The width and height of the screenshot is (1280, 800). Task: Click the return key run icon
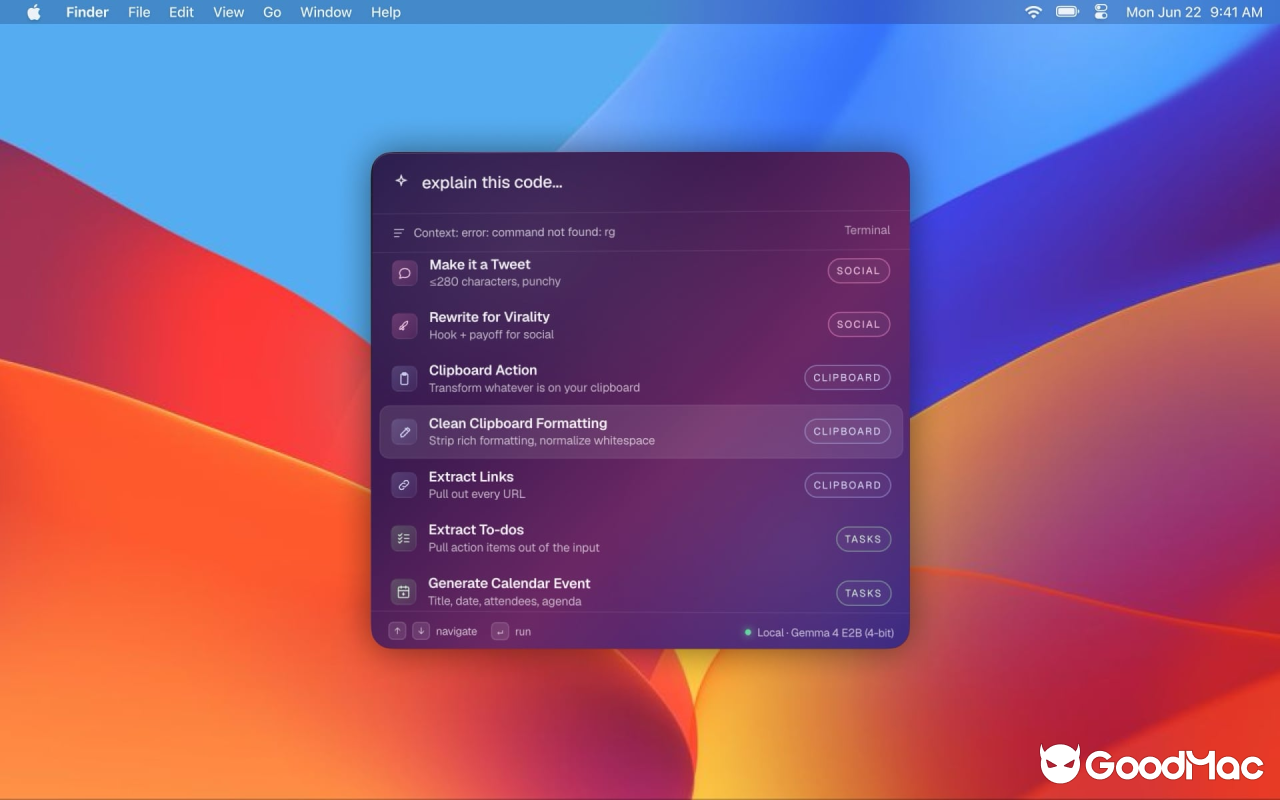click(x=500, y=631)
